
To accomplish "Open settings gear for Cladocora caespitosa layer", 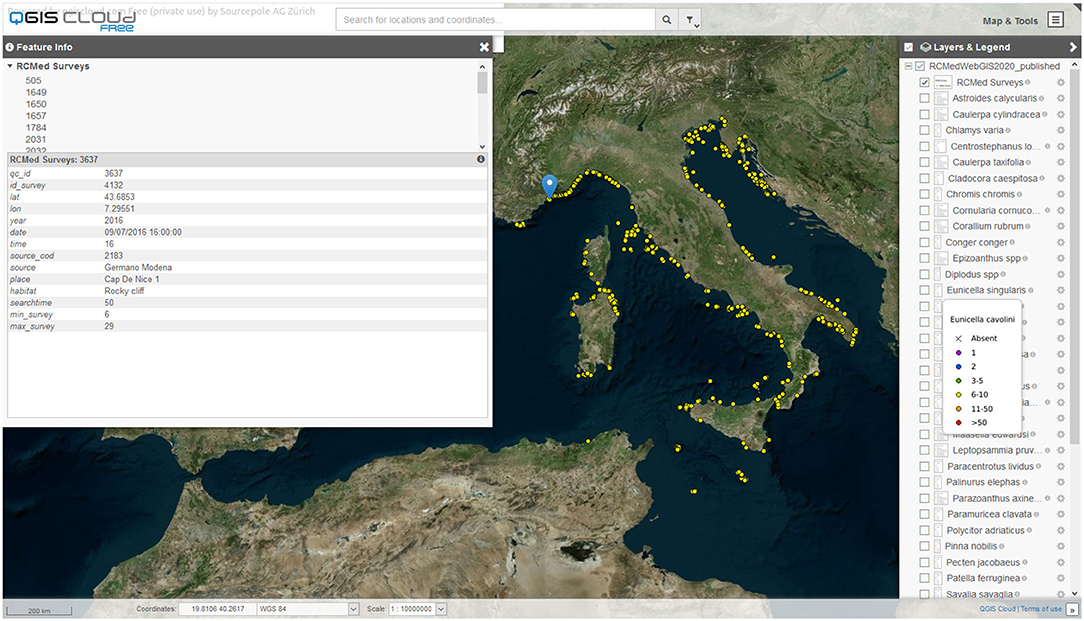I will pos(1060,178).
